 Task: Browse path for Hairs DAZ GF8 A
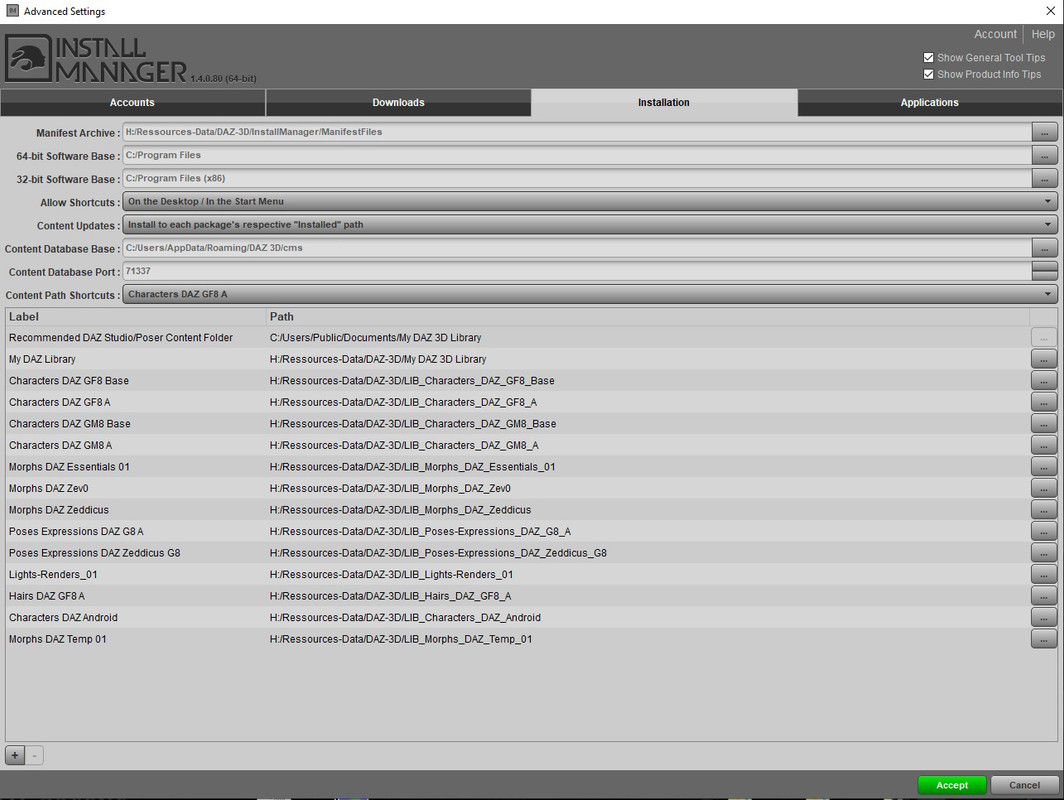point(1044,596)
